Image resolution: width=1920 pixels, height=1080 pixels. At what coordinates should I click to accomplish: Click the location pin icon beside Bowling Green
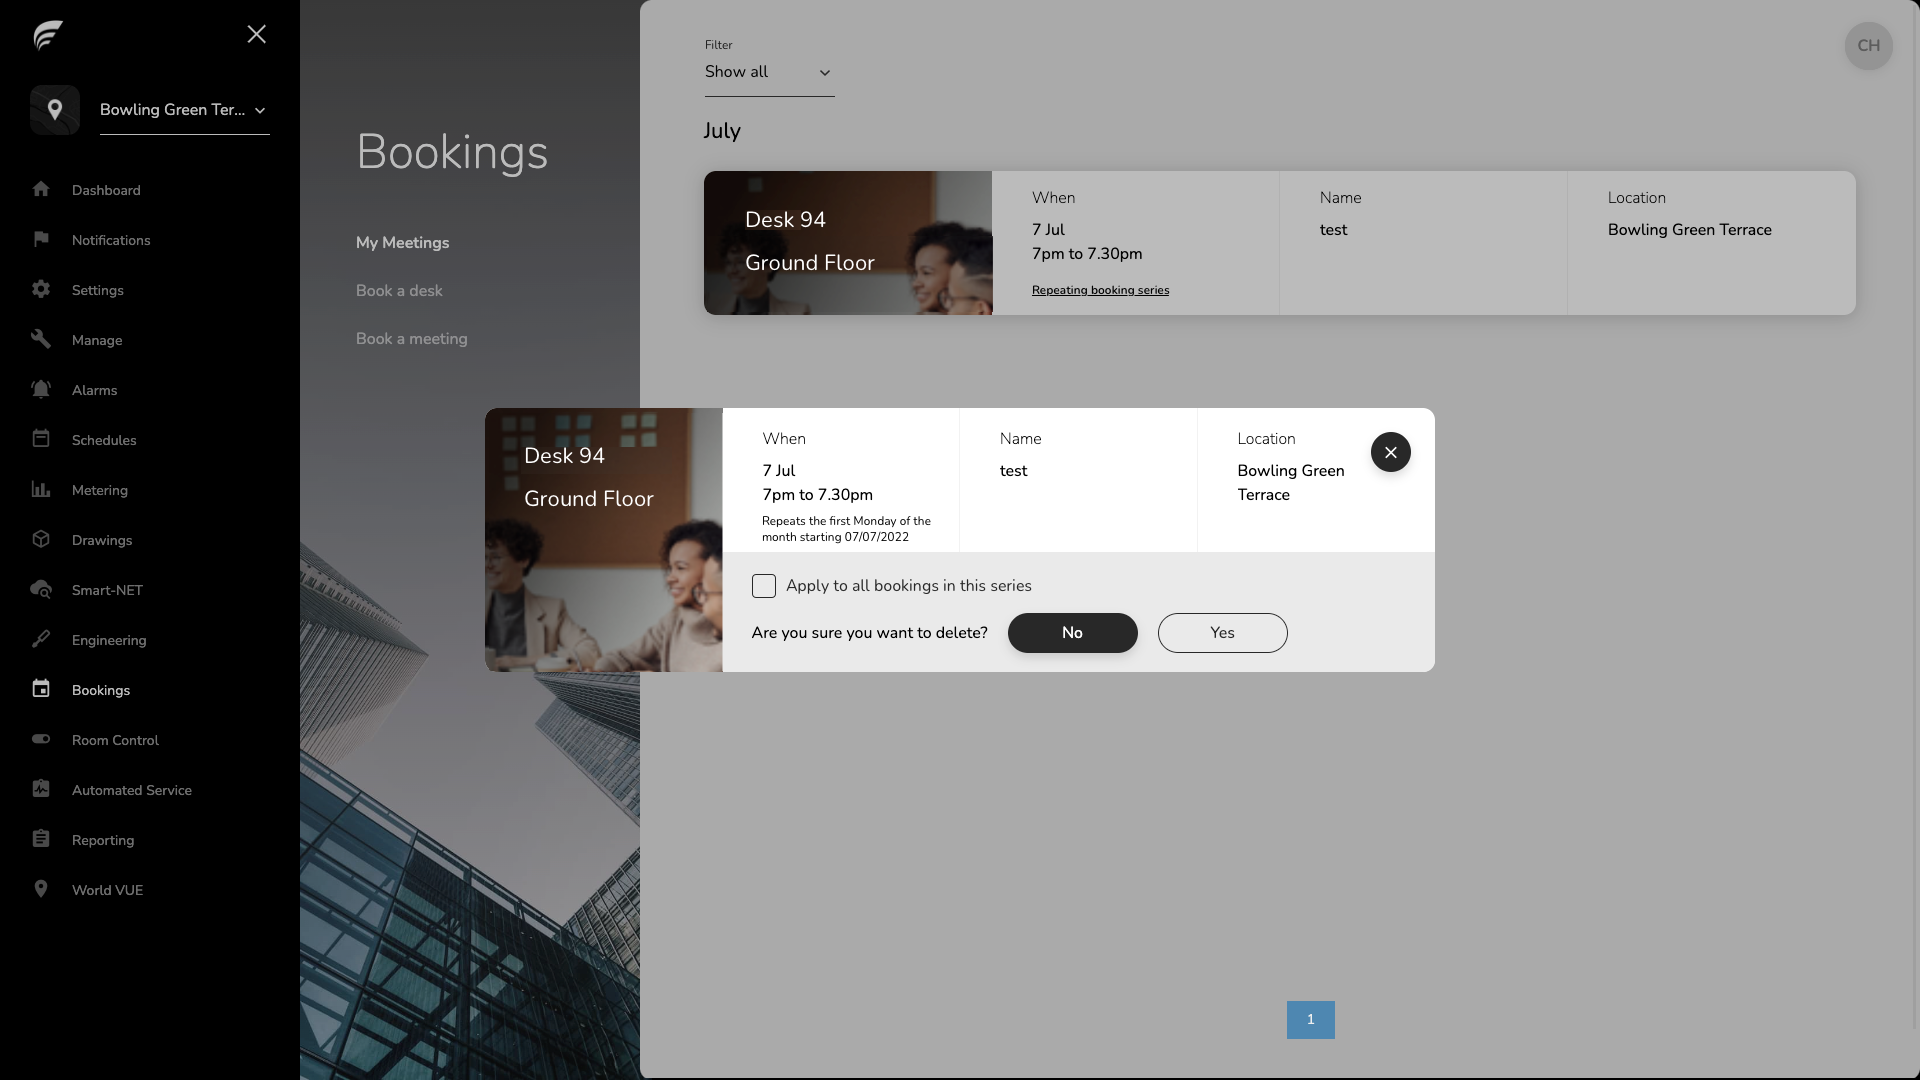[x=55, y=110]
